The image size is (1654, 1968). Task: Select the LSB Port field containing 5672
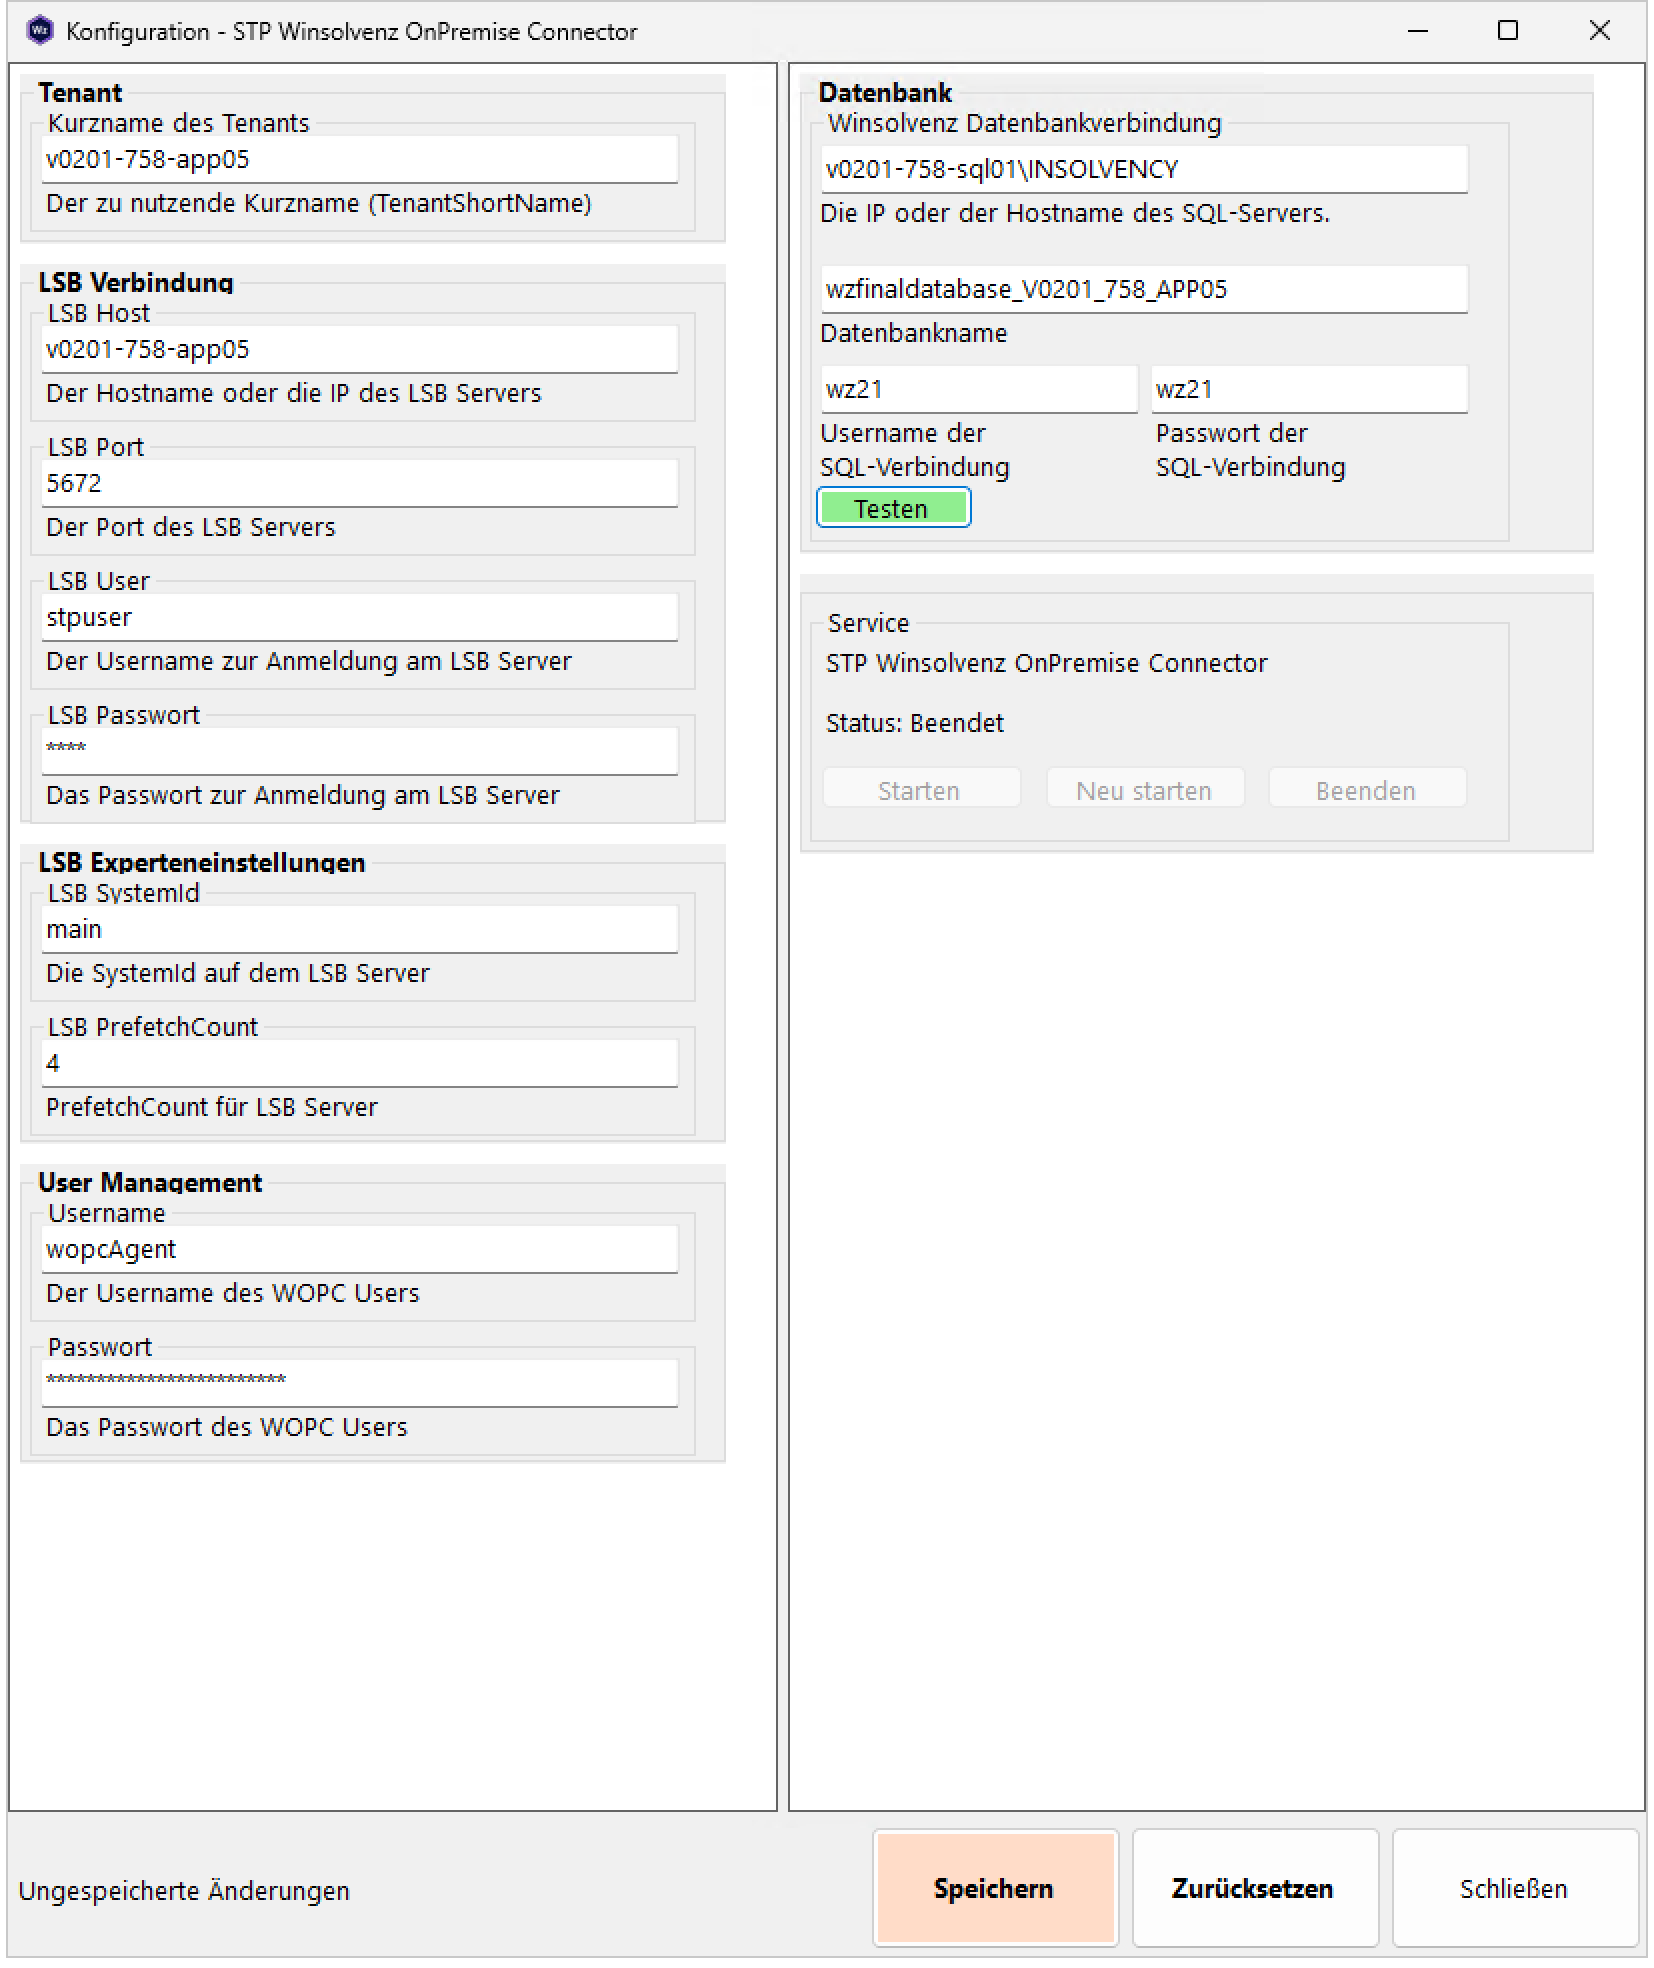pos(359,483)
